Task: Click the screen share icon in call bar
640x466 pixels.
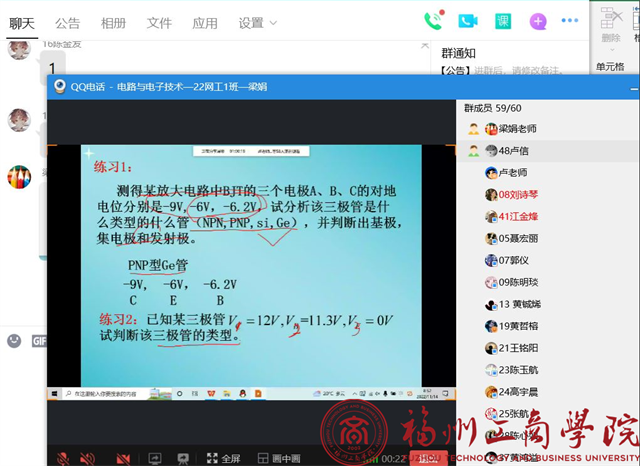Action: (155, 457)
